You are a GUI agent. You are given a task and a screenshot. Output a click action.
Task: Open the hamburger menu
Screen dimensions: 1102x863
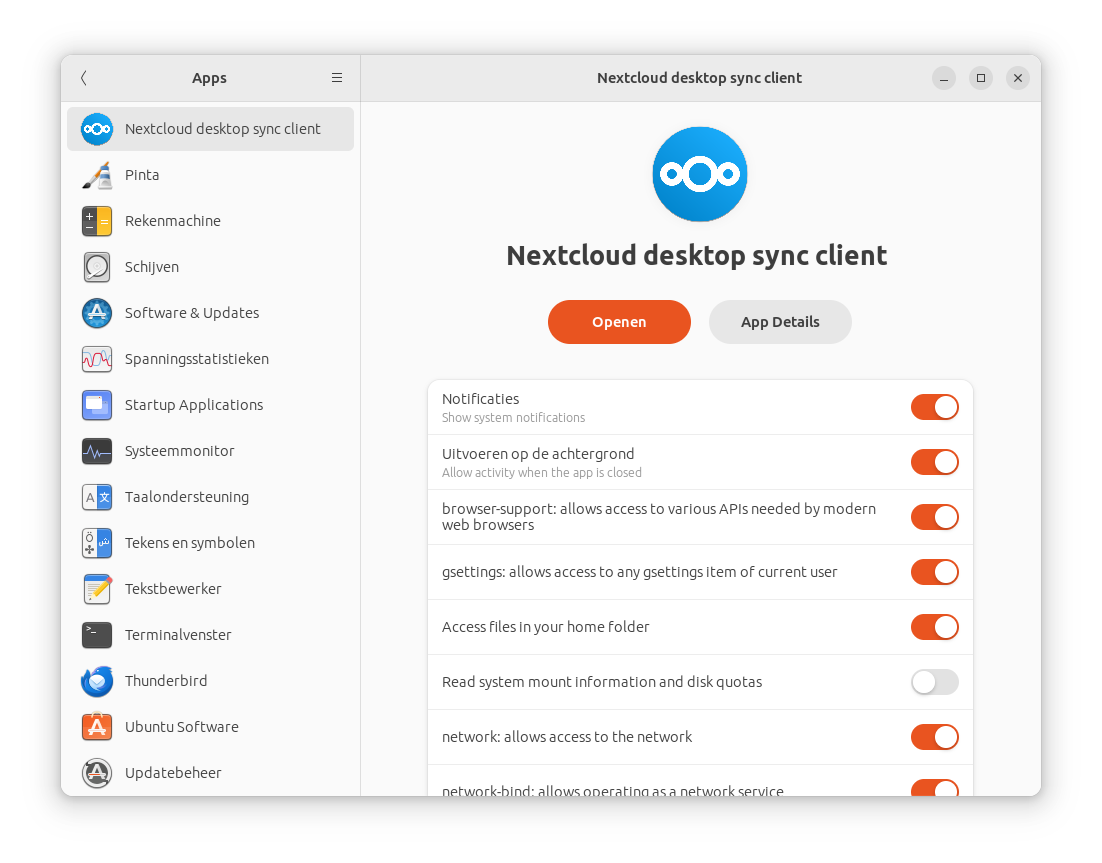(x=337, y=78)
